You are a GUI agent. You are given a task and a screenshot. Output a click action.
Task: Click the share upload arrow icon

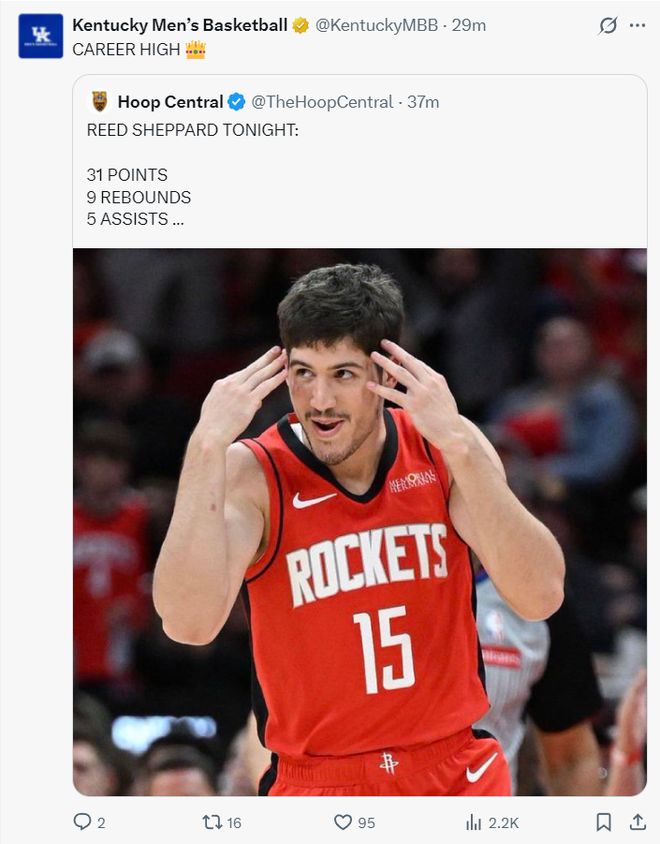coord(637,822)
